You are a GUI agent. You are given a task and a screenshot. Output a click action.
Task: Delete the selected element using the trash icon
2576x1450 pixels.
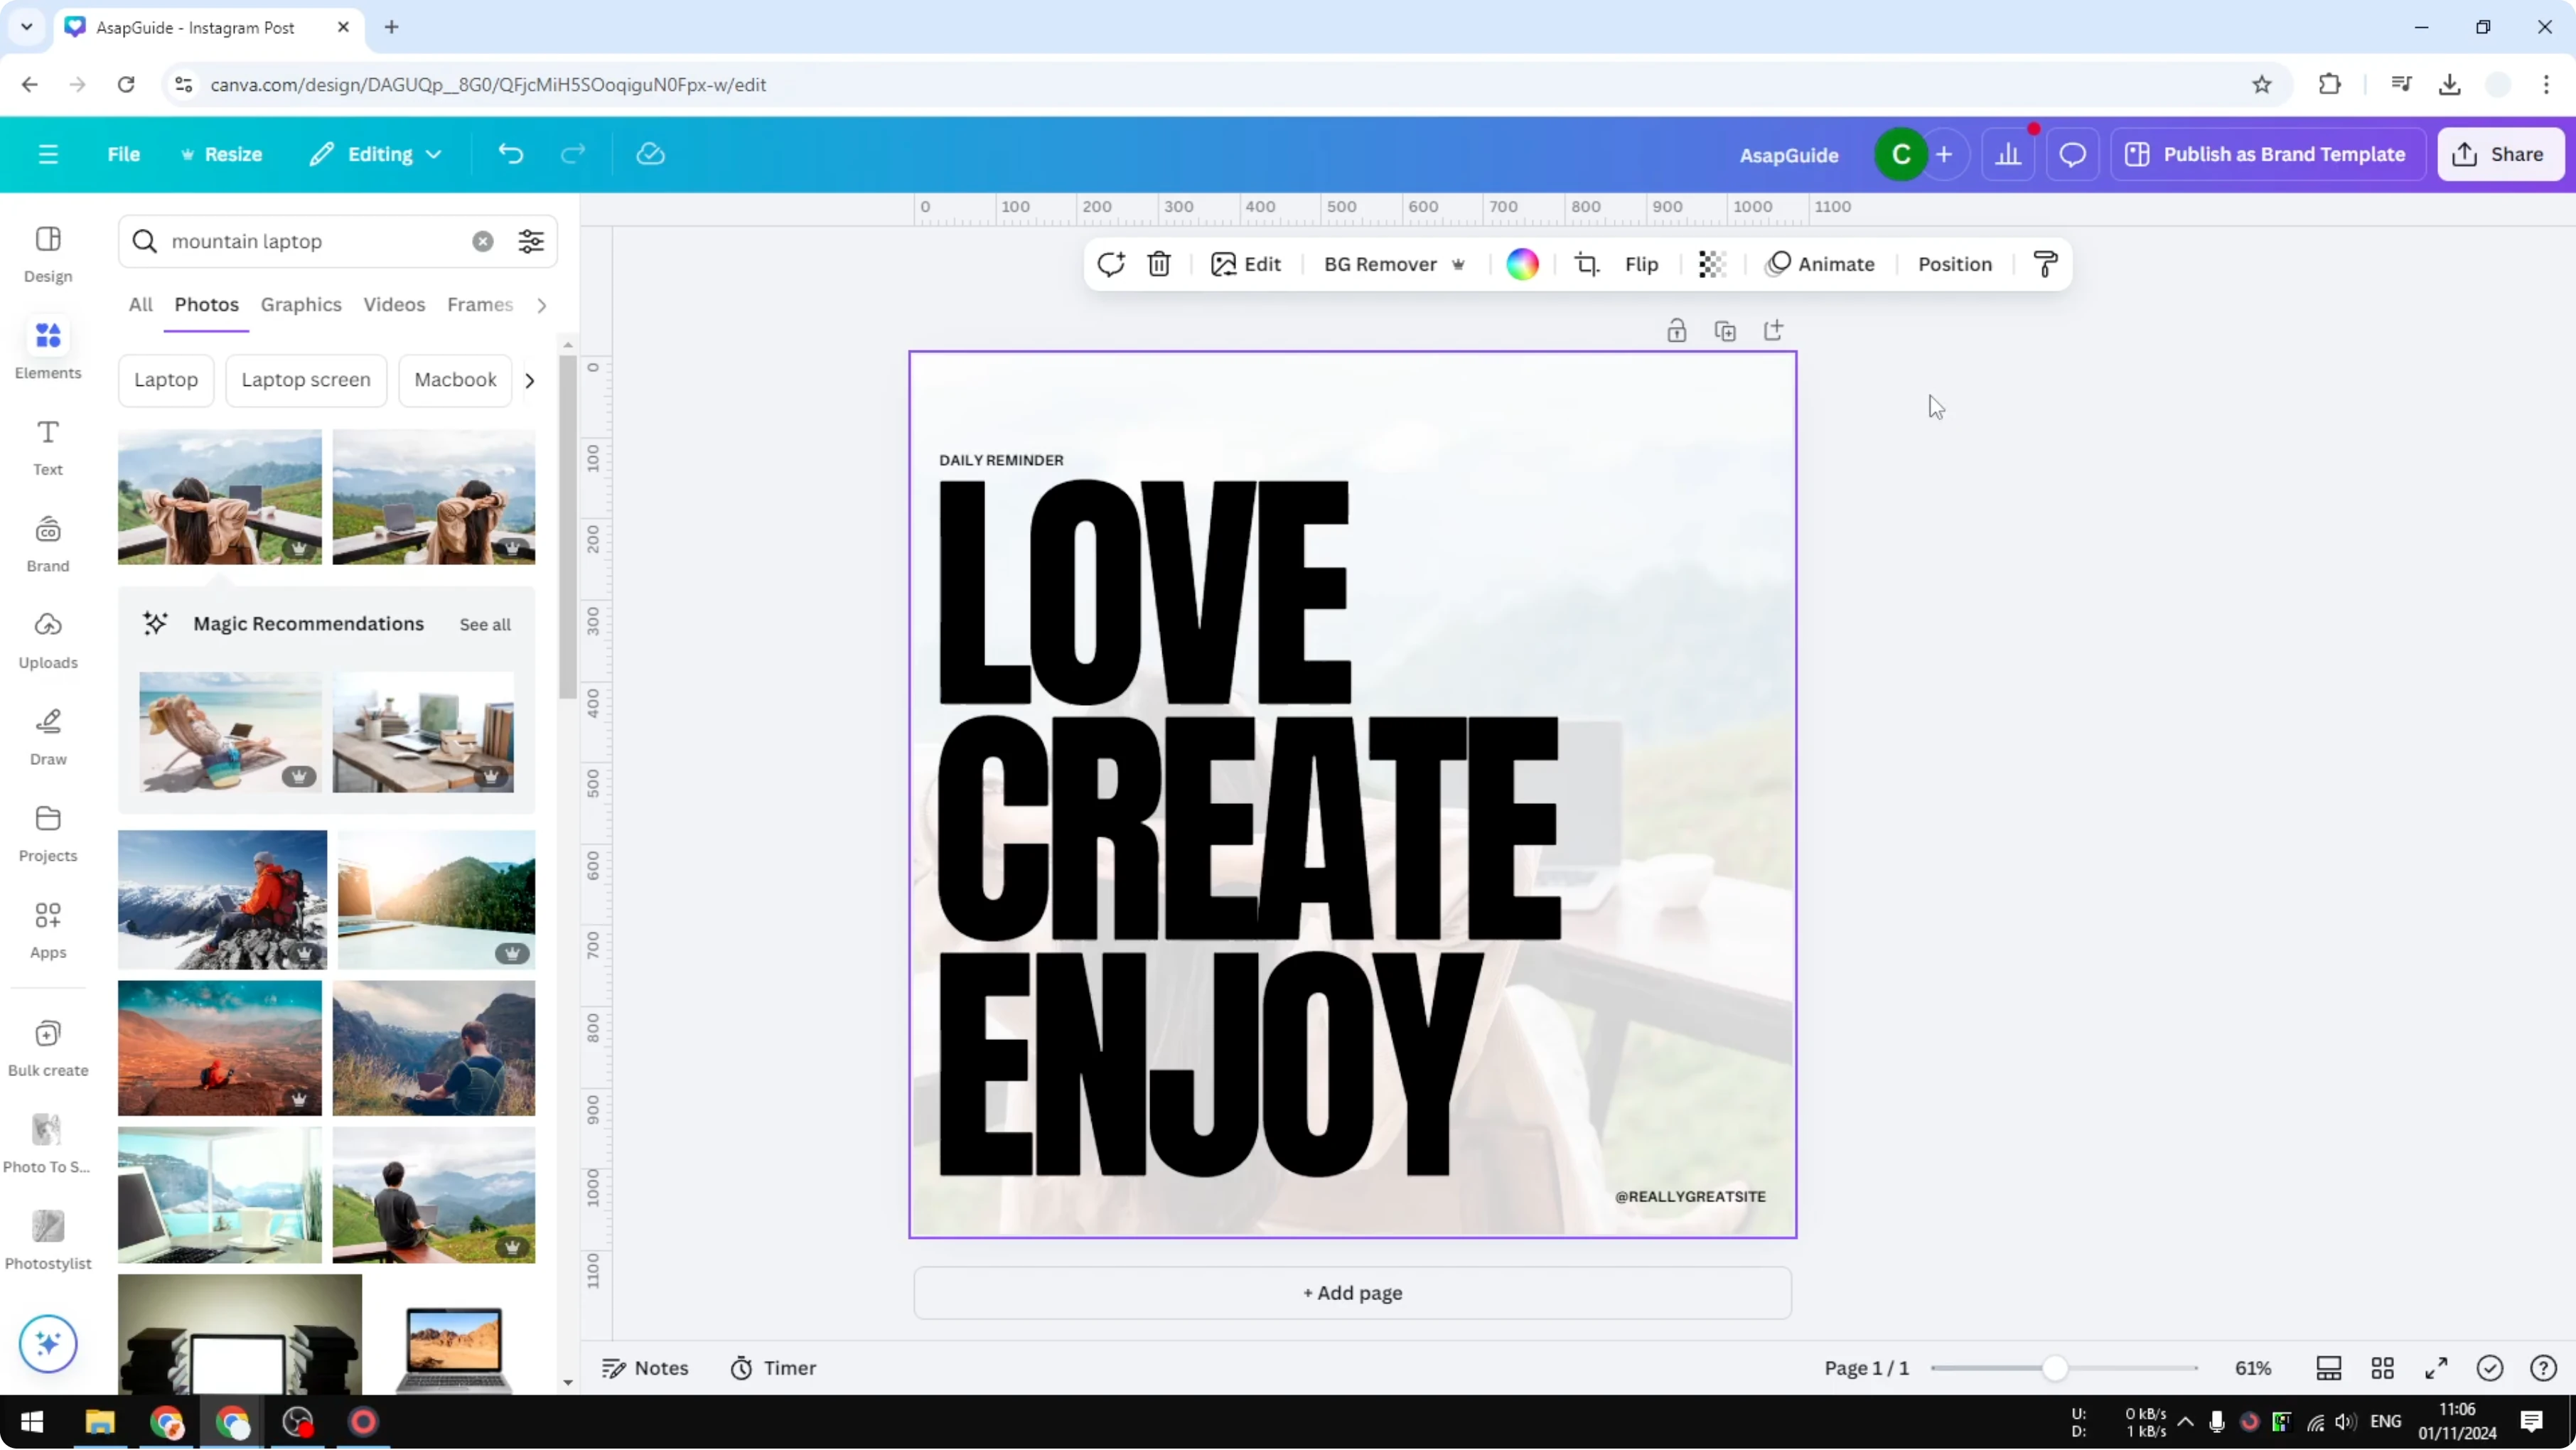pos(1158,264)
